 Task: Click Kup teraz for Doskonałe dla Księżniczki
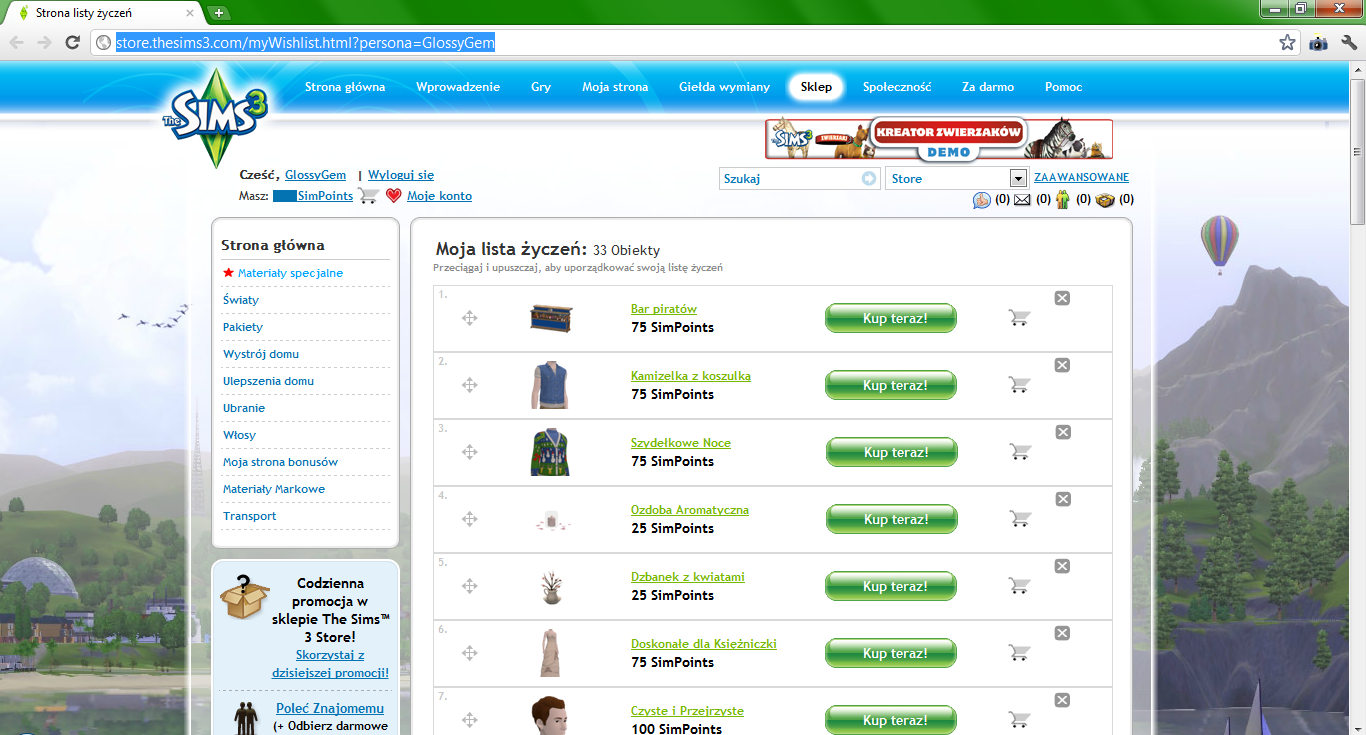click(891, 653)
